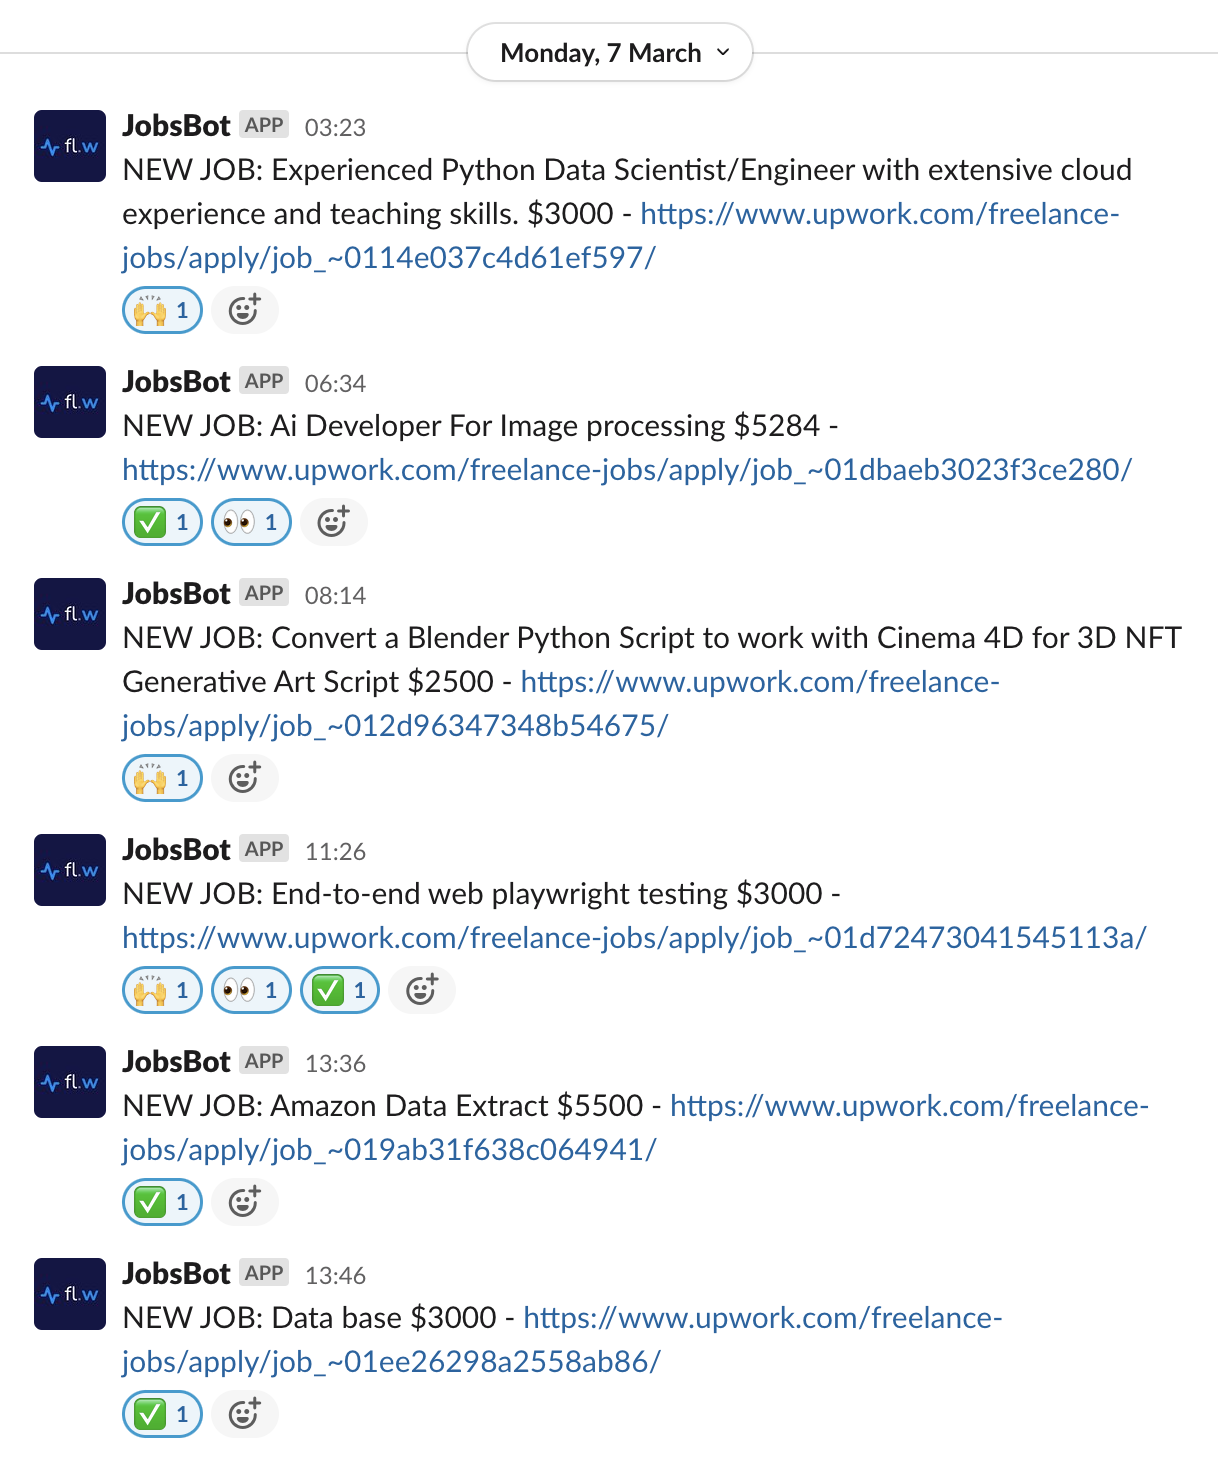Add a reaction to the Python Data Scientist message
The image size is (1218, 1462).
[245, 310]
